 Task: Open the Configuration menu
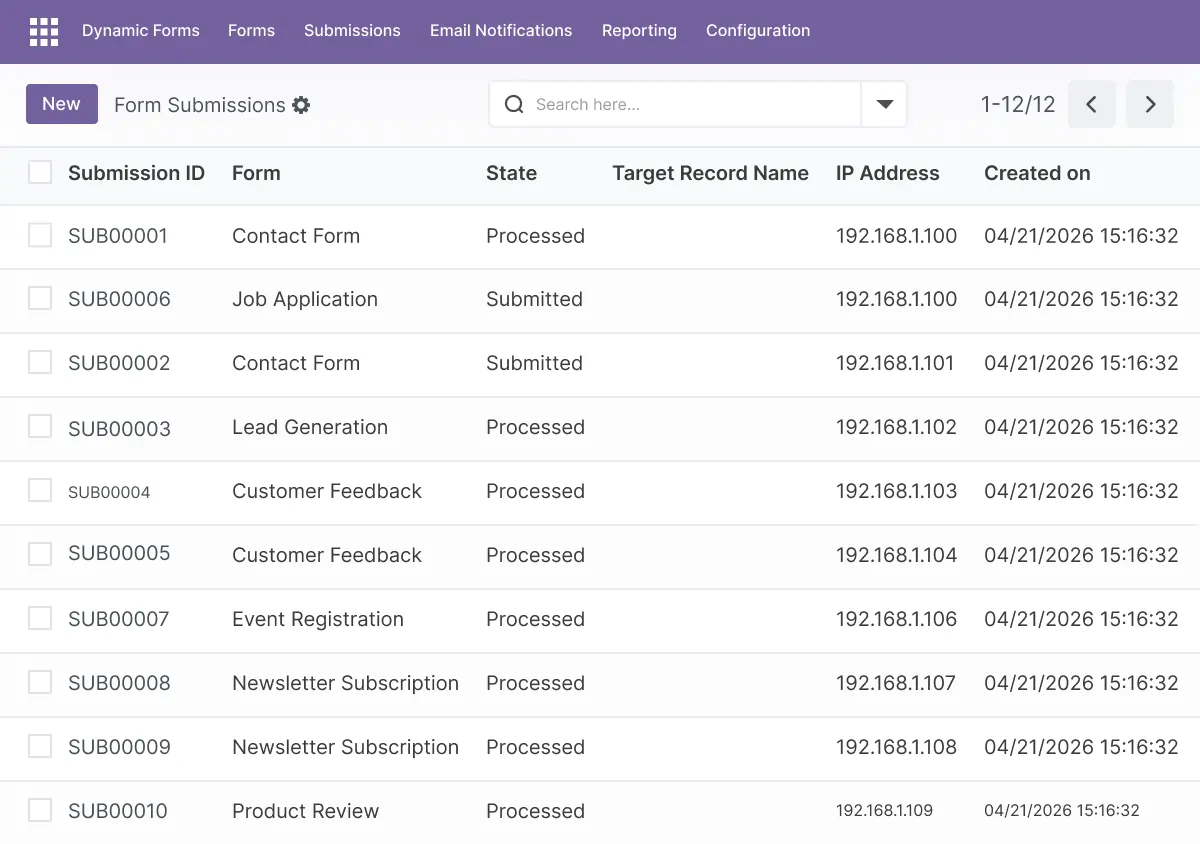[x=758, y=31]
